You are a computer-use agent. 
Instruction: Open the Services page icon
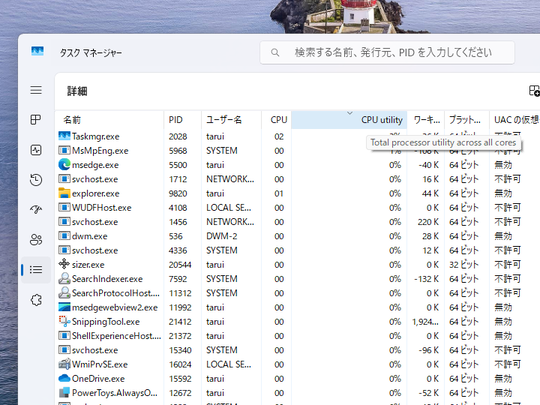[36, 300]
